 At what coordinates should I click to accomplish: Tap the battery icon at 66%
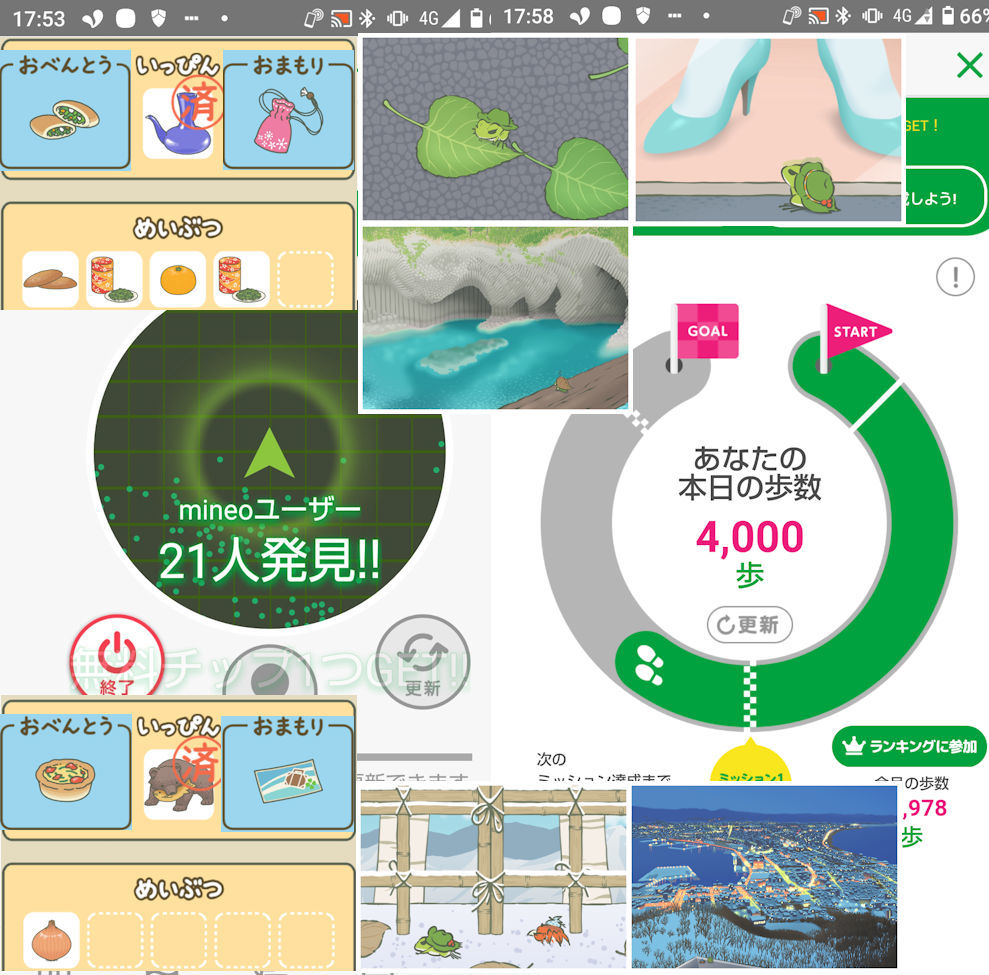pos(947,16)
